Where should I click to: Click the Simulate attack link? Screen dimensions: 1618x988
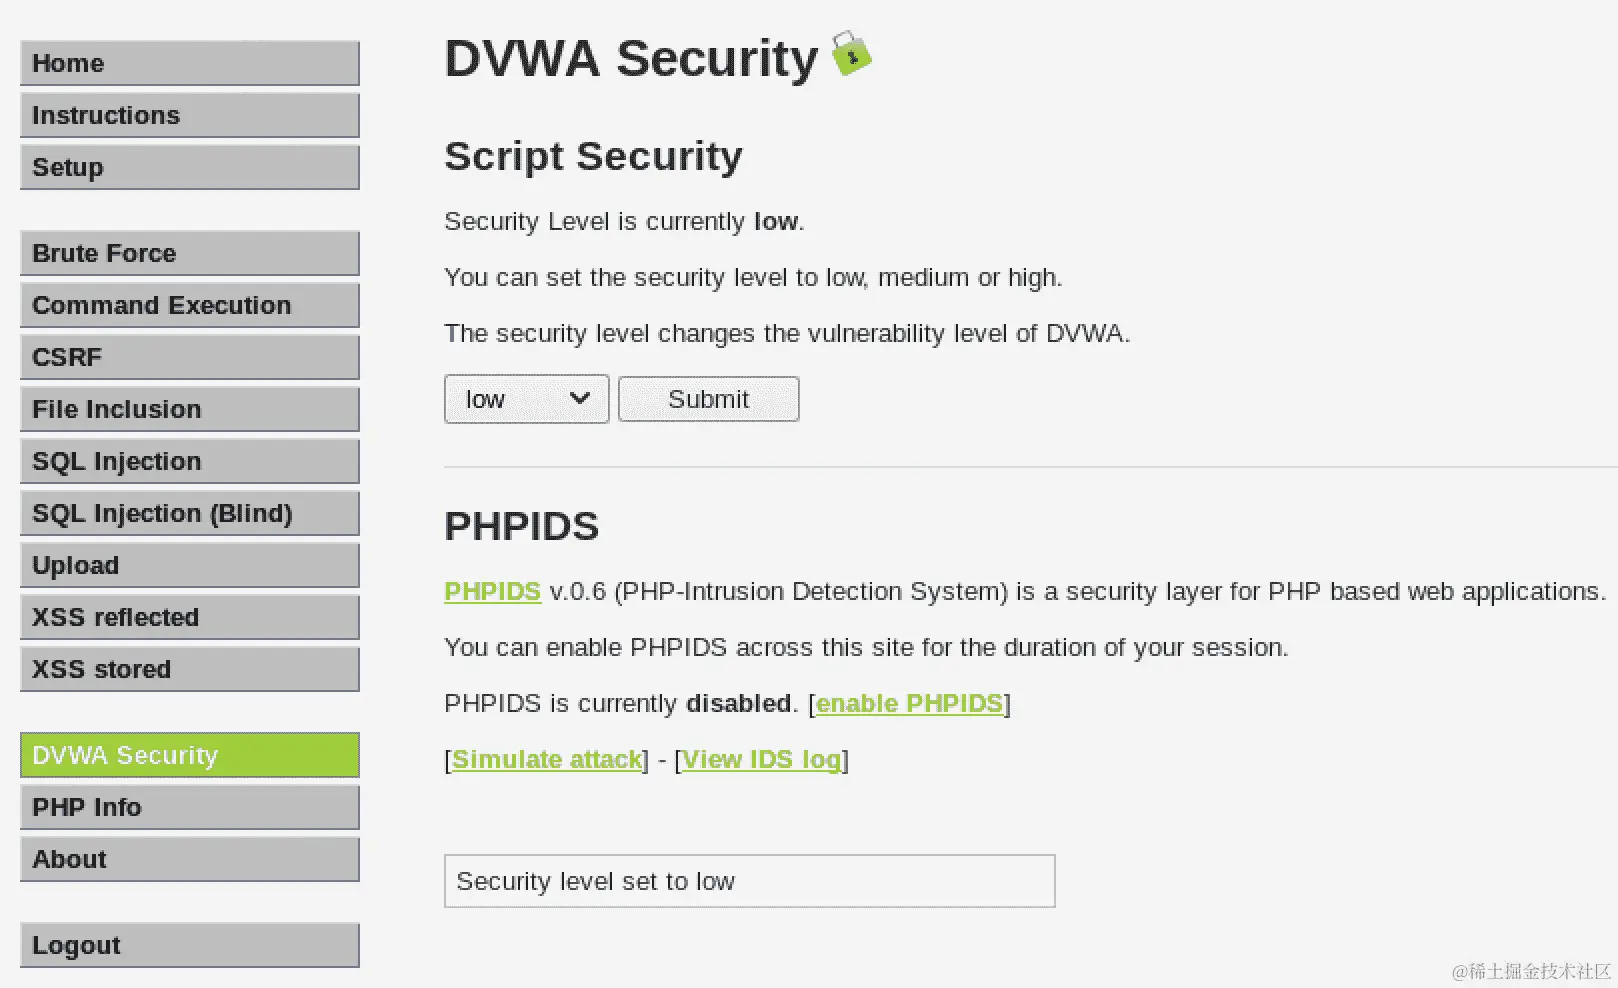click(547, 759)
